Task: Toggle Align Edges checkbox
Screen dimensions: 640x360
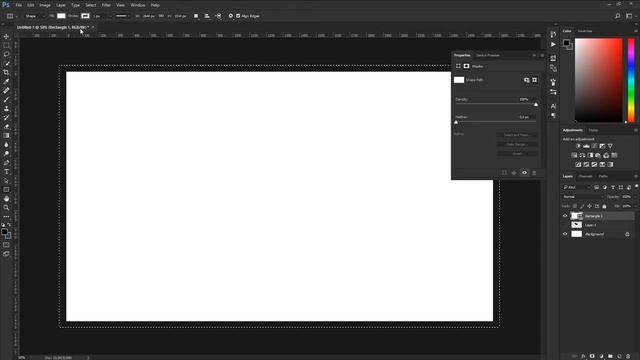Action: click(238, 16)
